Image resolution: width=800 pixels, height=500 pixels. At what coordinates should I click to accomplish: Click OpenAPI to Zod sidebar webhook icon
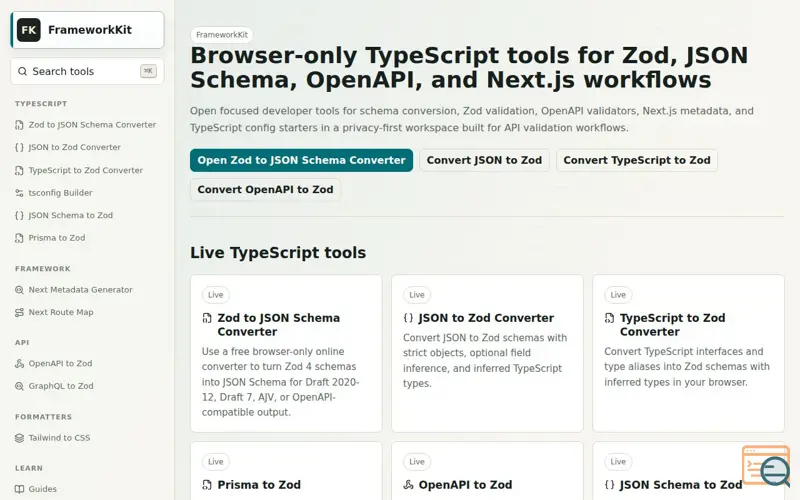19,363
